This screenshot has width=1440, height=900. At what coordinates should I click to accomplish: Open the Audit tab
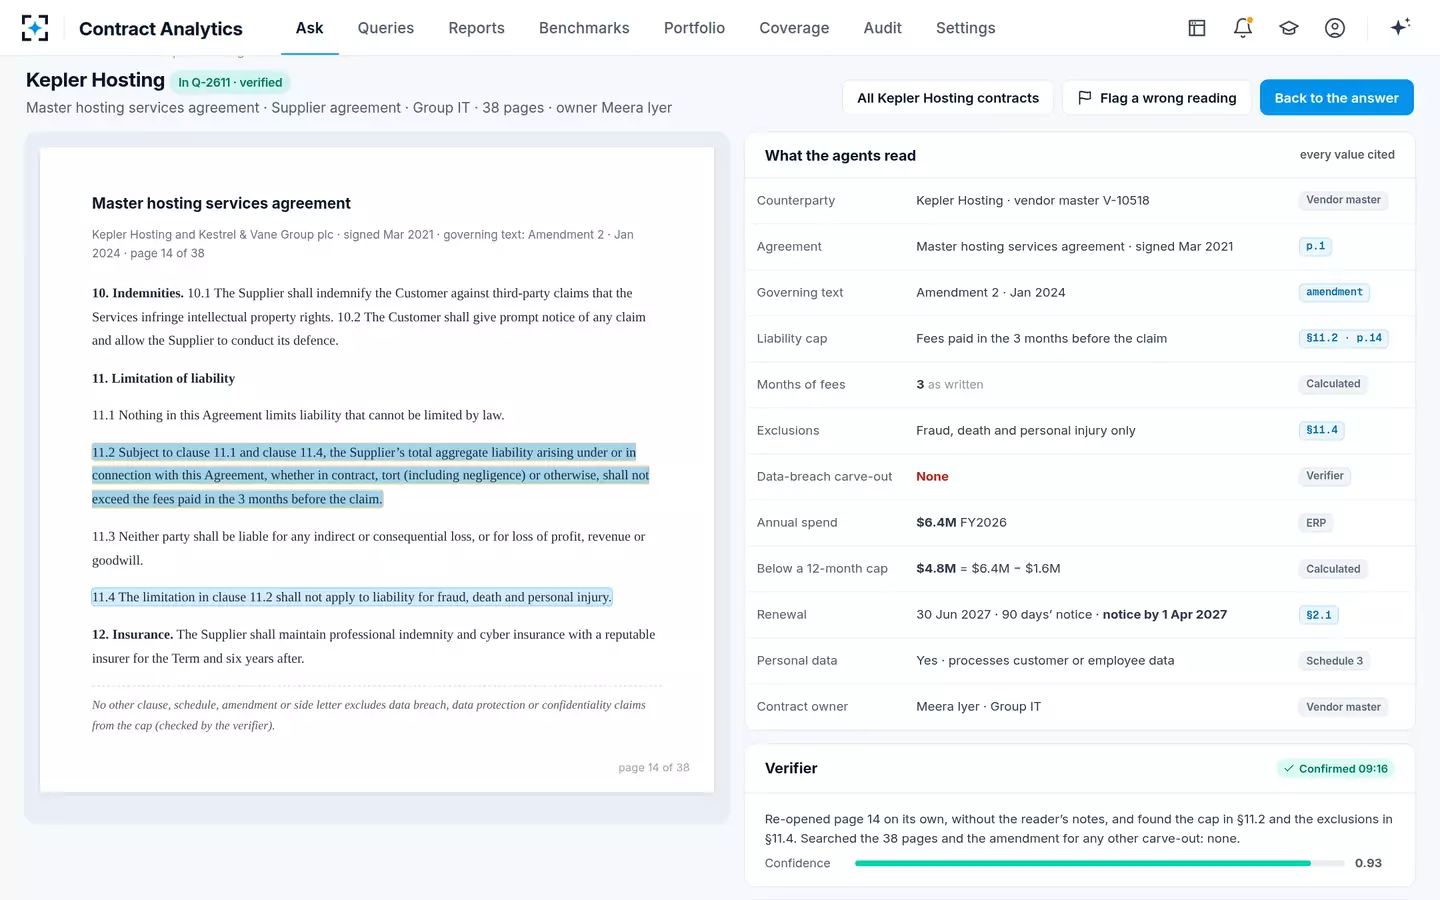click(882, 28)
